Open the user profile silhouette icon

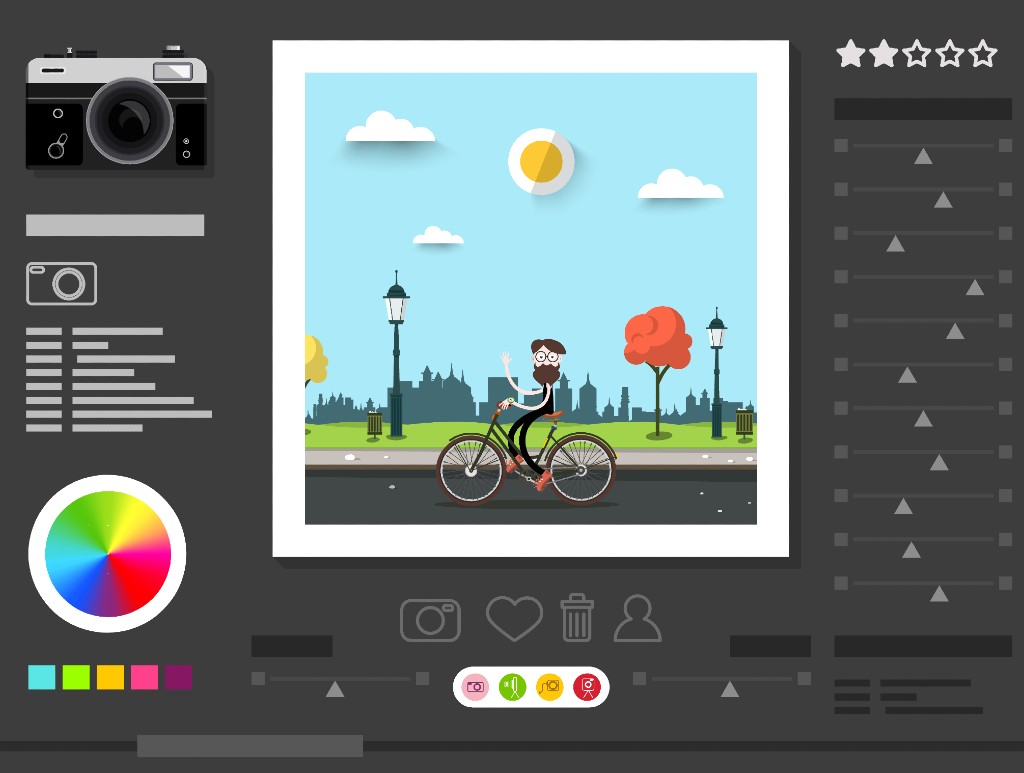click(x=637, y=619)
